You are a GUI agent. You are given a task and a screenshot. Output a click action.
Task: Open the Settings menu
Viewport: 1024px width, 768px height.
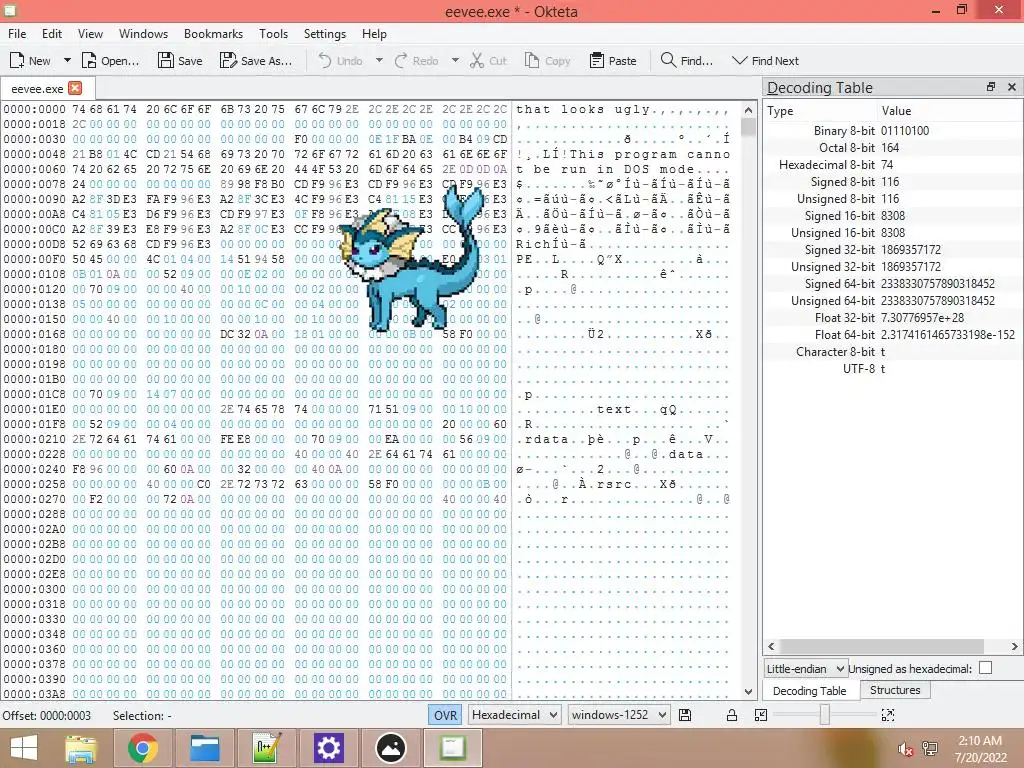tap(325, 34)
